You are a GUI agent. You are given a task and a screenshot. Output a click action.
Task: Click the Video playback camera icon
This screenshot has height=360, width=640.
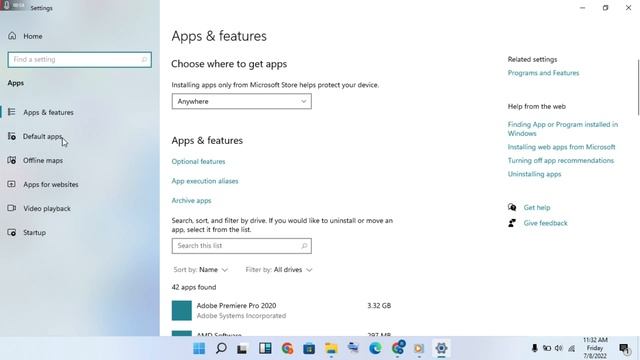point(12,208)
